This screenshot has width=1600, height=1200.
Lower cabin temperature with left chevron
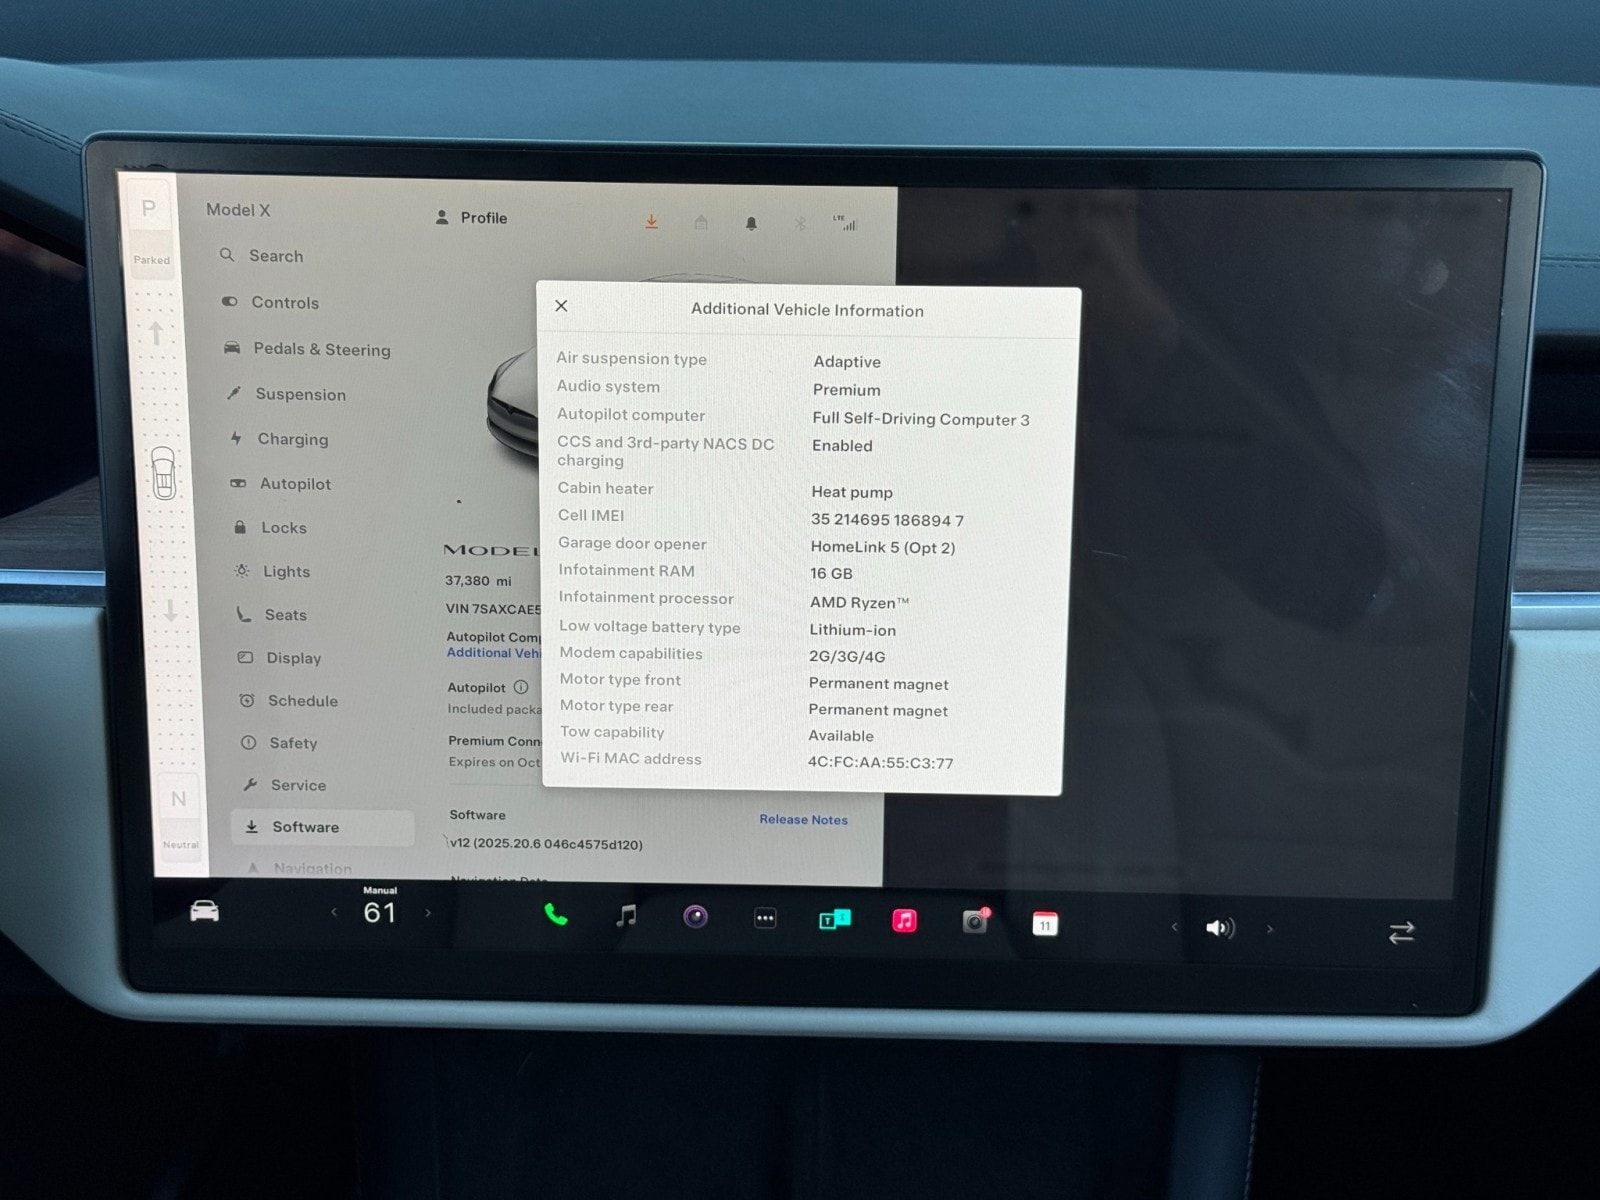pos(334,912)
